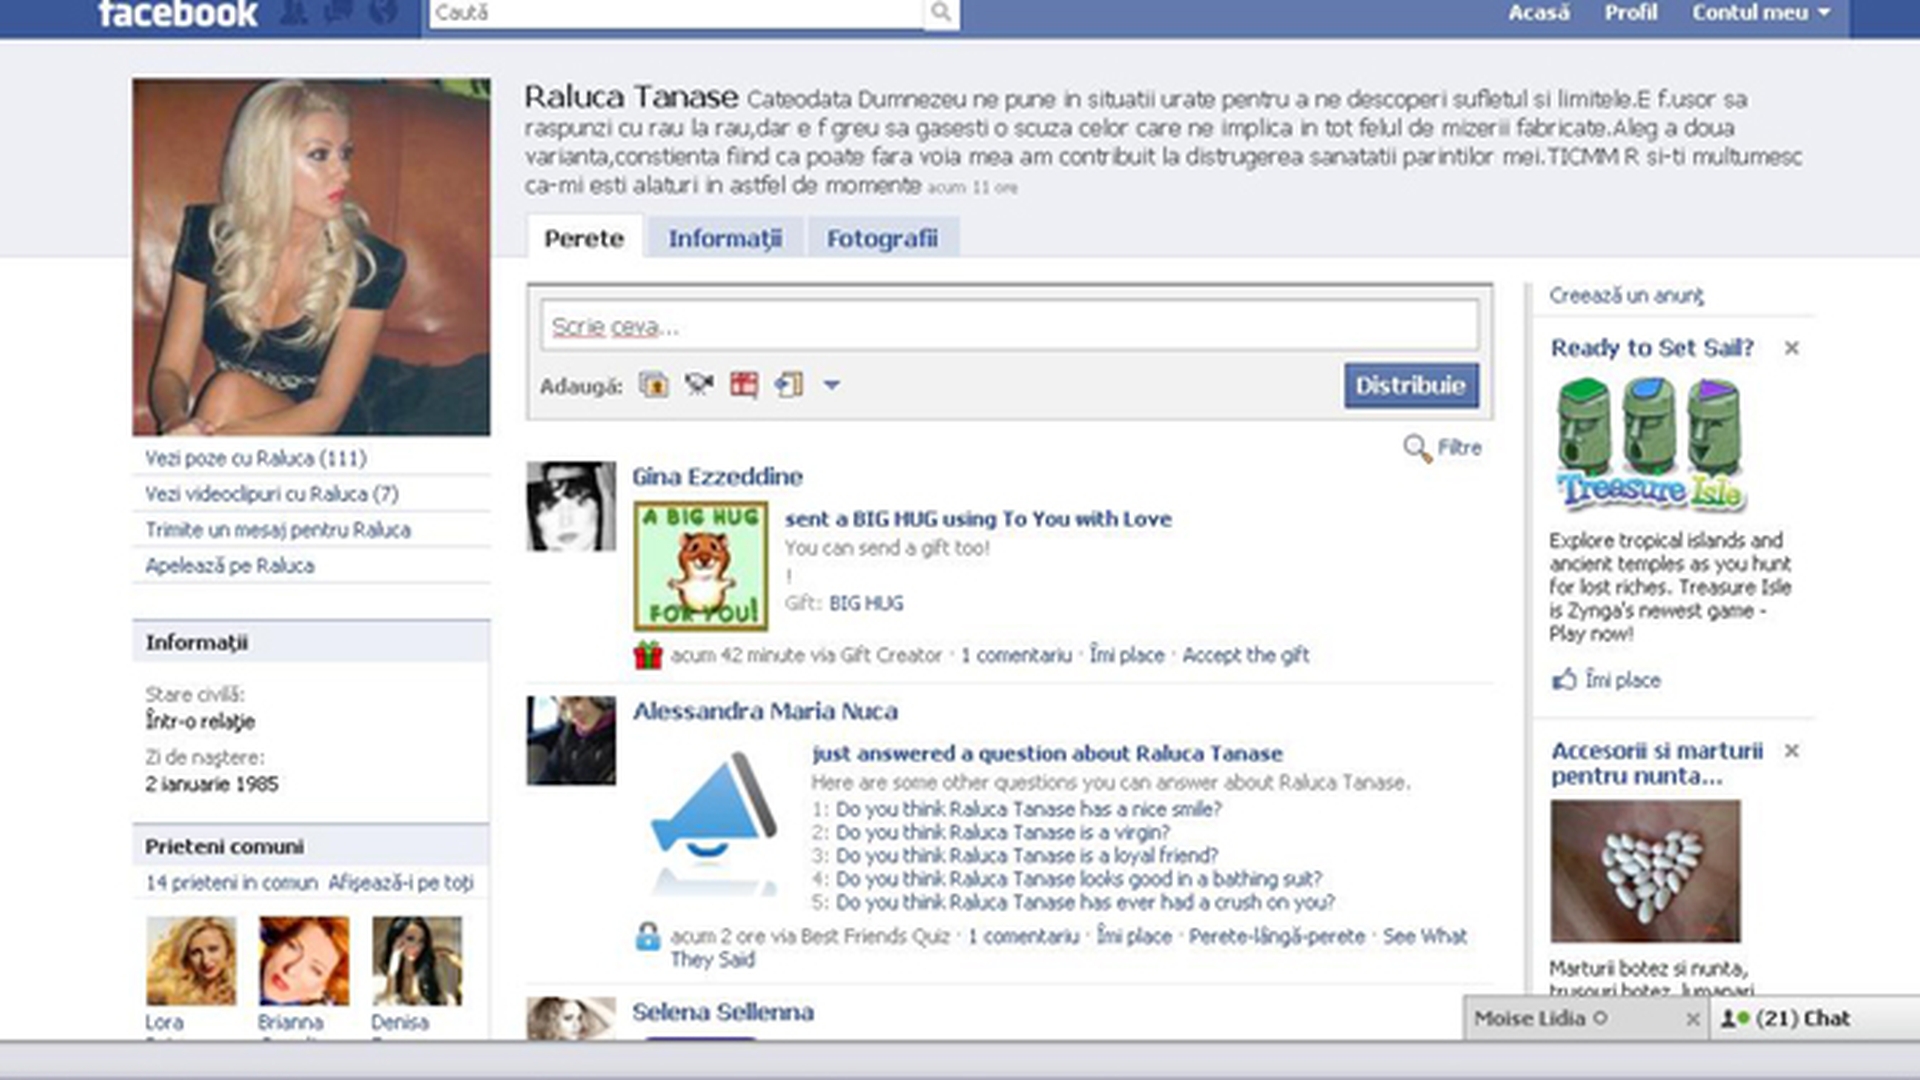Click Creează un anunț link
Screen dimensions: 1920x1080
1626,296
